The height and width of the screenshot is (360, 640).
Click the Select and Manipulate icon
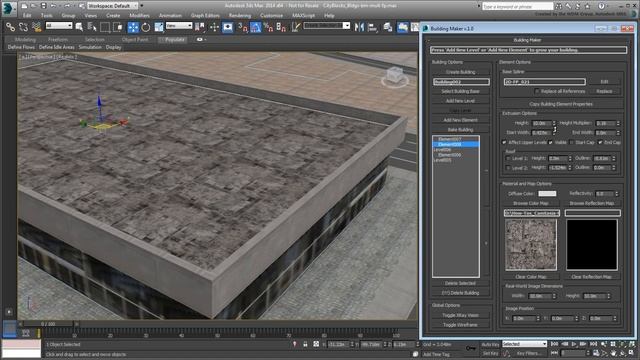pos(215,27)
